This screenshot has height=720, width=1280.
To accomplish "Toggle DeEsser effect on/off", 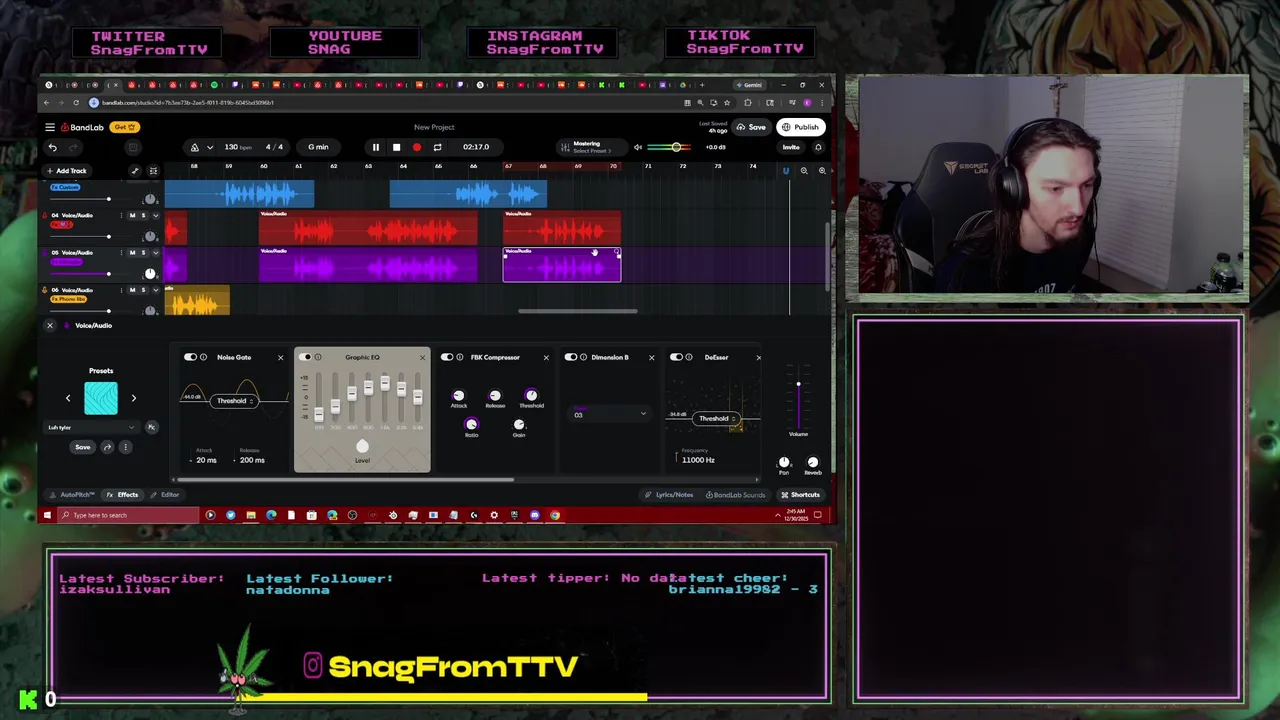I will point(677,357).
